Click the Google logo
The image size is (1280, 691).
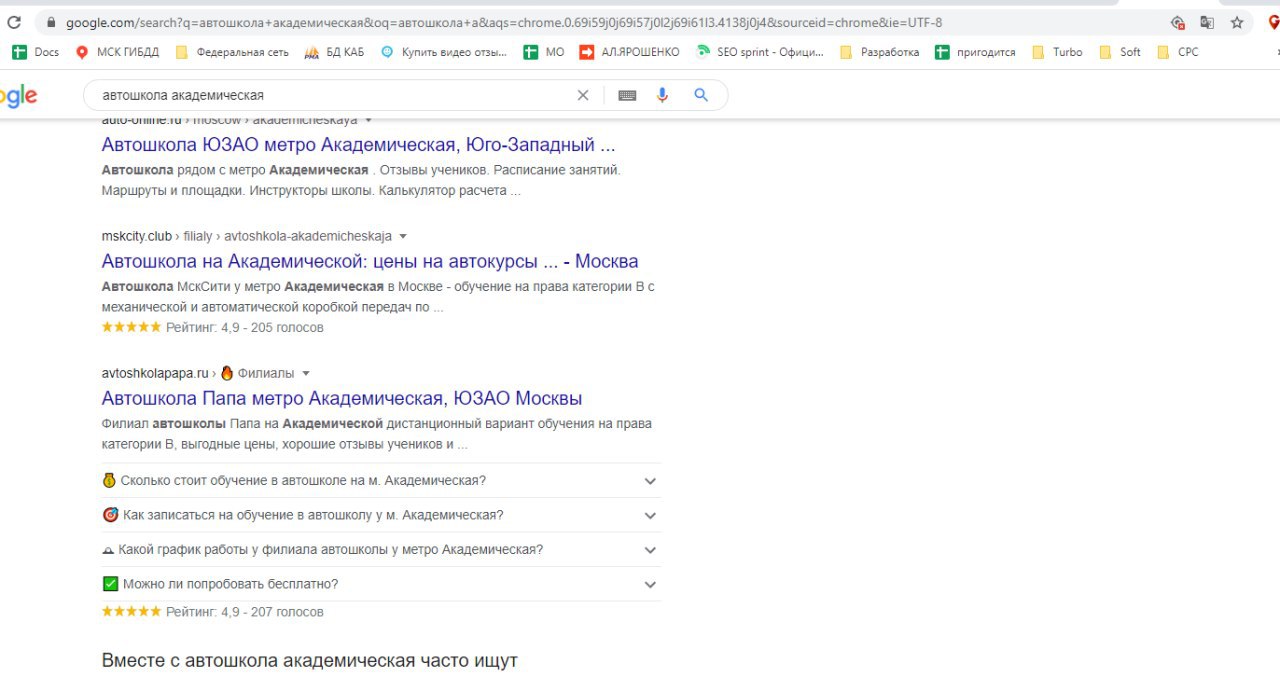[x=18, y=96]
